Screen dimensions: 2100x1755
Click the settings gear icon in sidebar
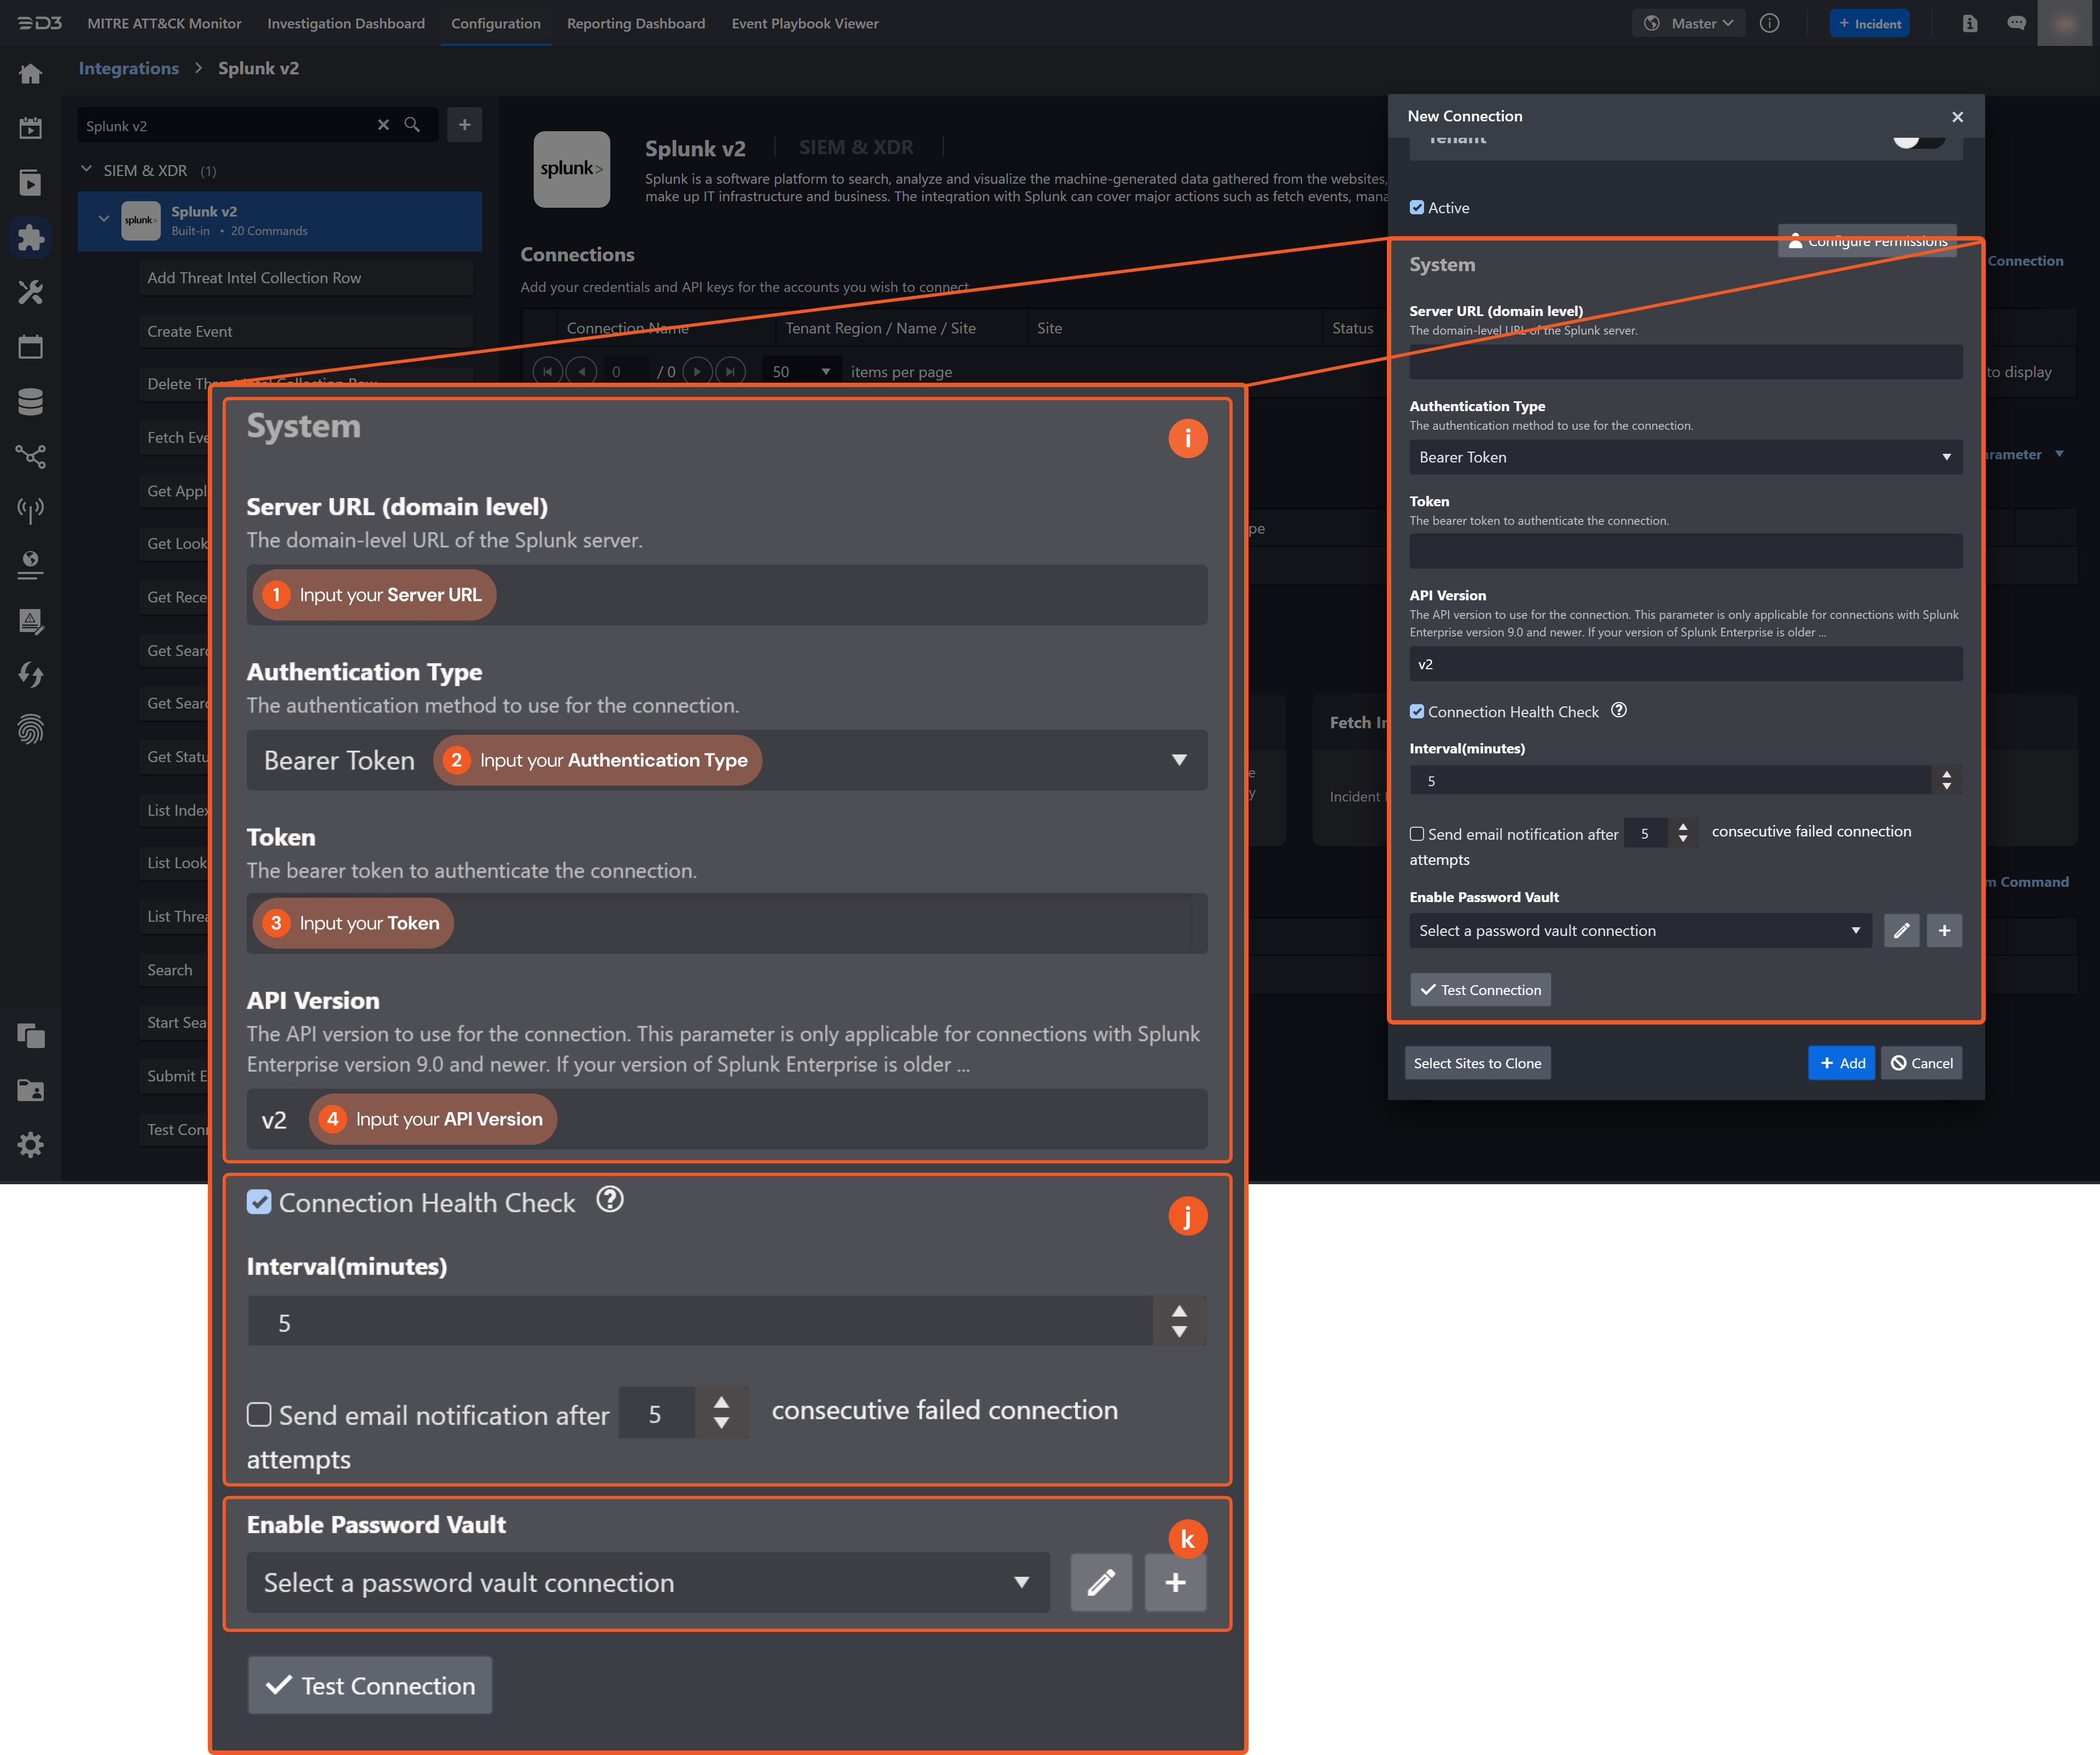click(30, 1144)
